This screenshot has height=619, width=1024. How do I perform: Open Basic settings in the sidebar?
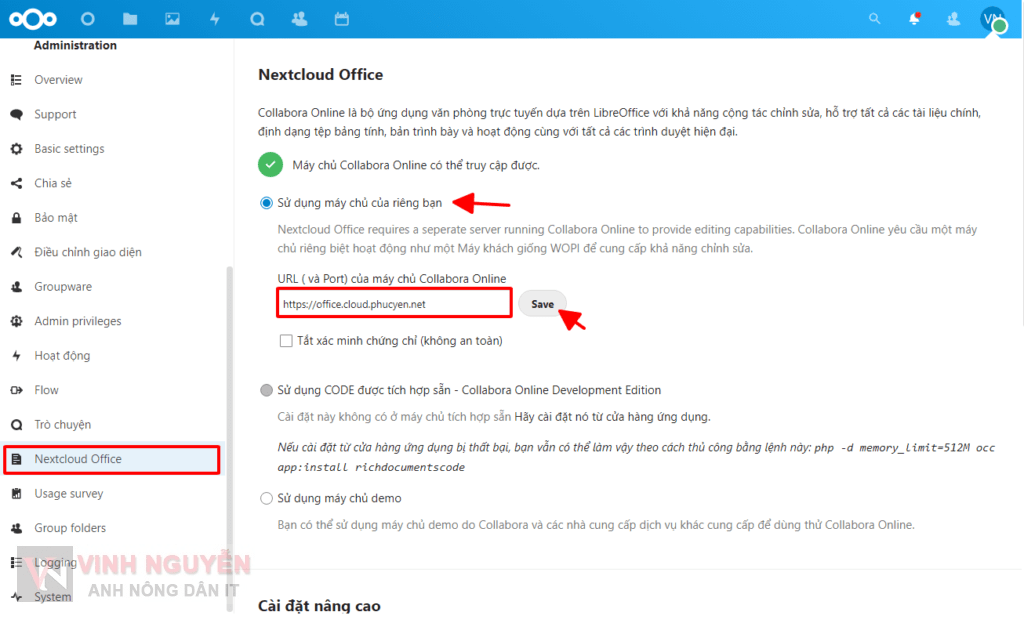tap(69, 149)
